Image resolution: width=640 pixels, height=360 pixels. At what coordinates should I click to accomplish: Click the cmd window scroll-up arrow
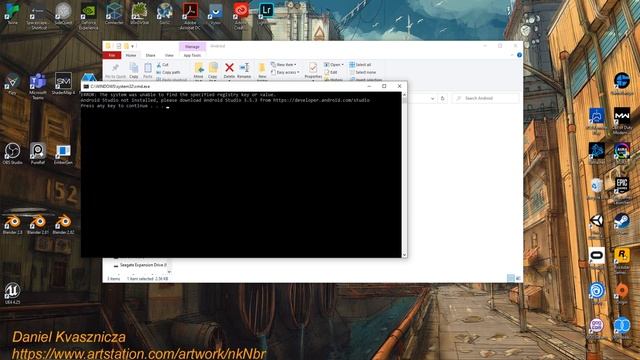(404, 94)
